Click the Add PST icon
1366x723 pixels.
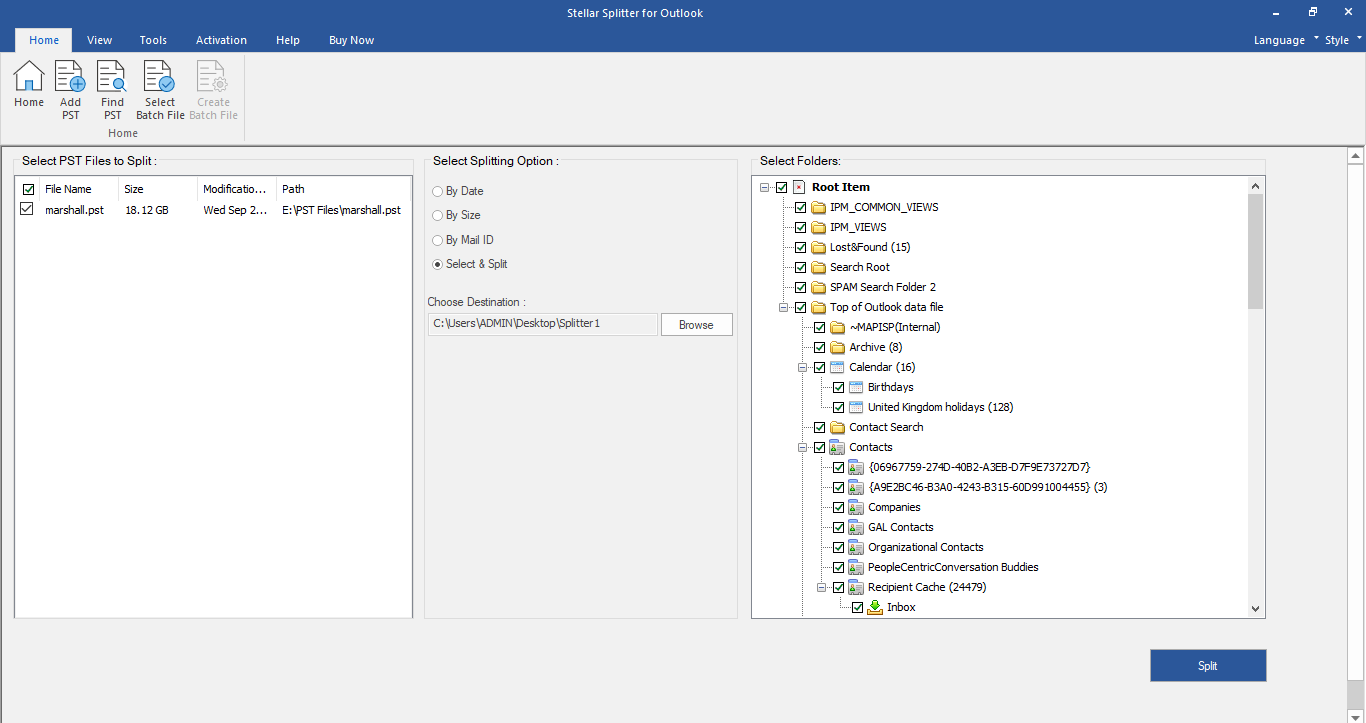(x=70, y=76)
